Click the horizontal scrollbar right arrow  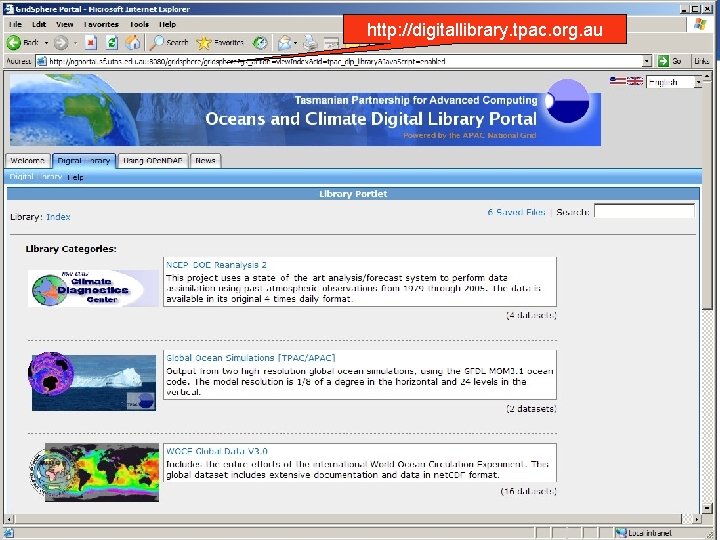pos(698,519)
